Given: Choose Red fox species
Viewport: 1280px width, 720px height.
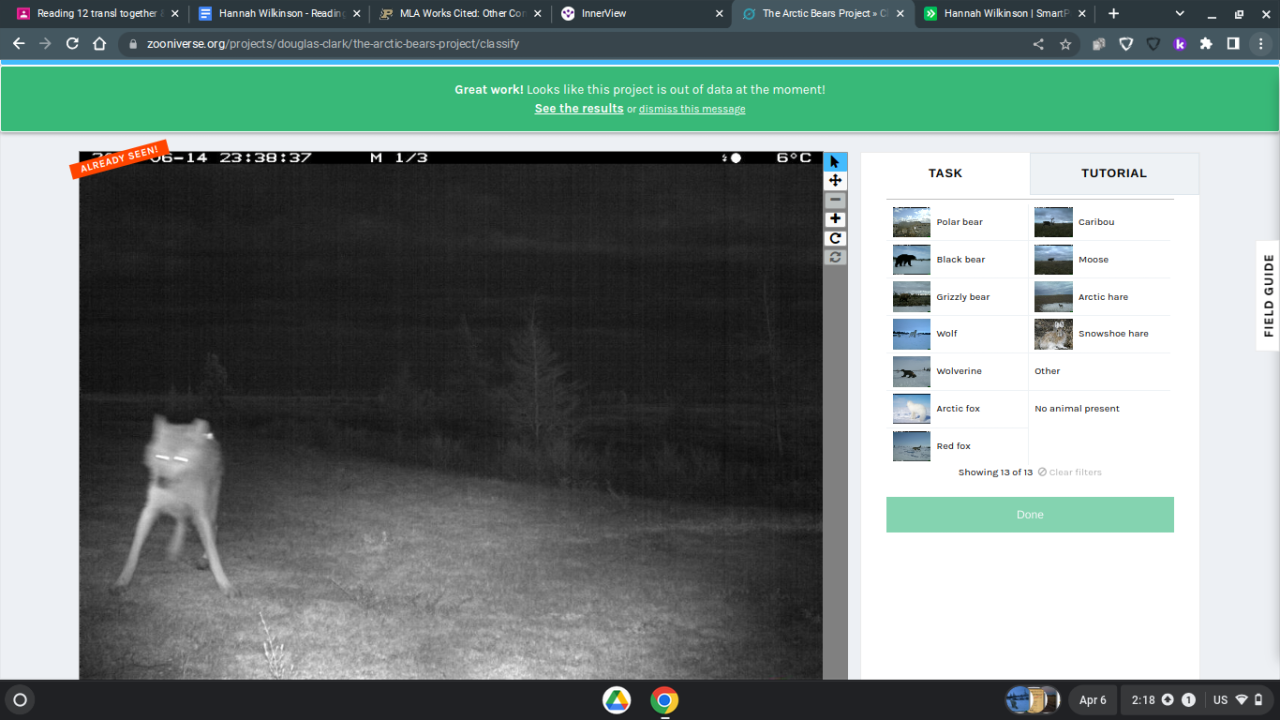Looking at the screenshot, I should 957,446.
